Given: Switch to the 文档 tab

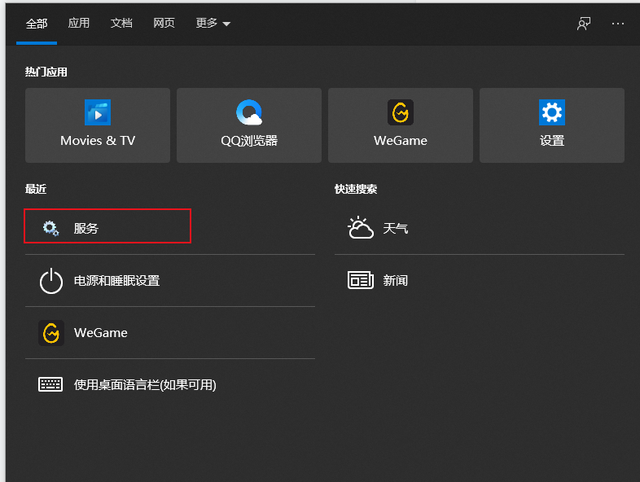Looking at the screenshot, I should coord(121,23).
